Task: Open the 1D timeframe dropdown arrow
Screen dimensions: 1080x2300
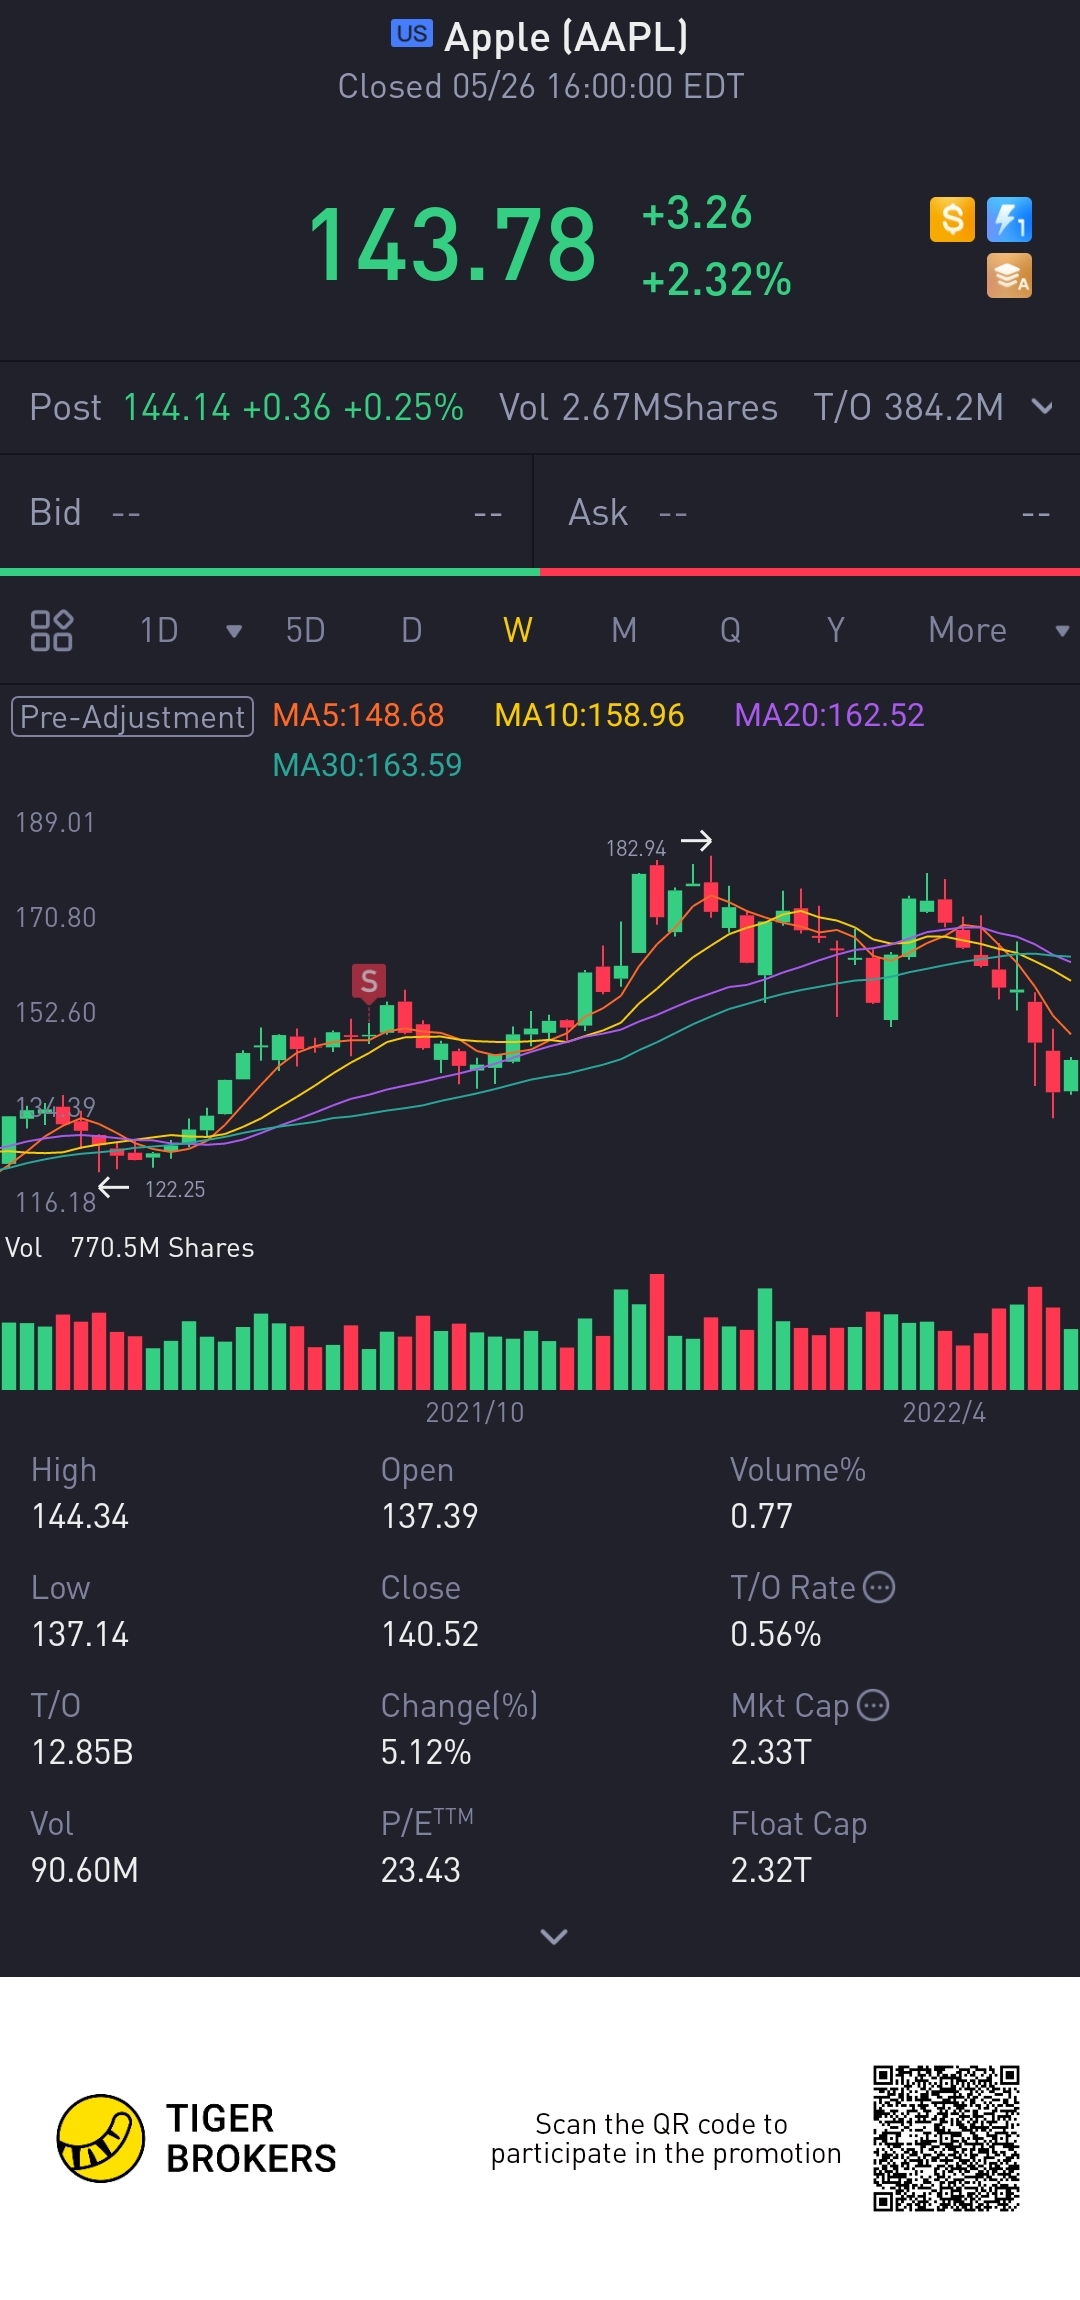Action: (234, 631)
